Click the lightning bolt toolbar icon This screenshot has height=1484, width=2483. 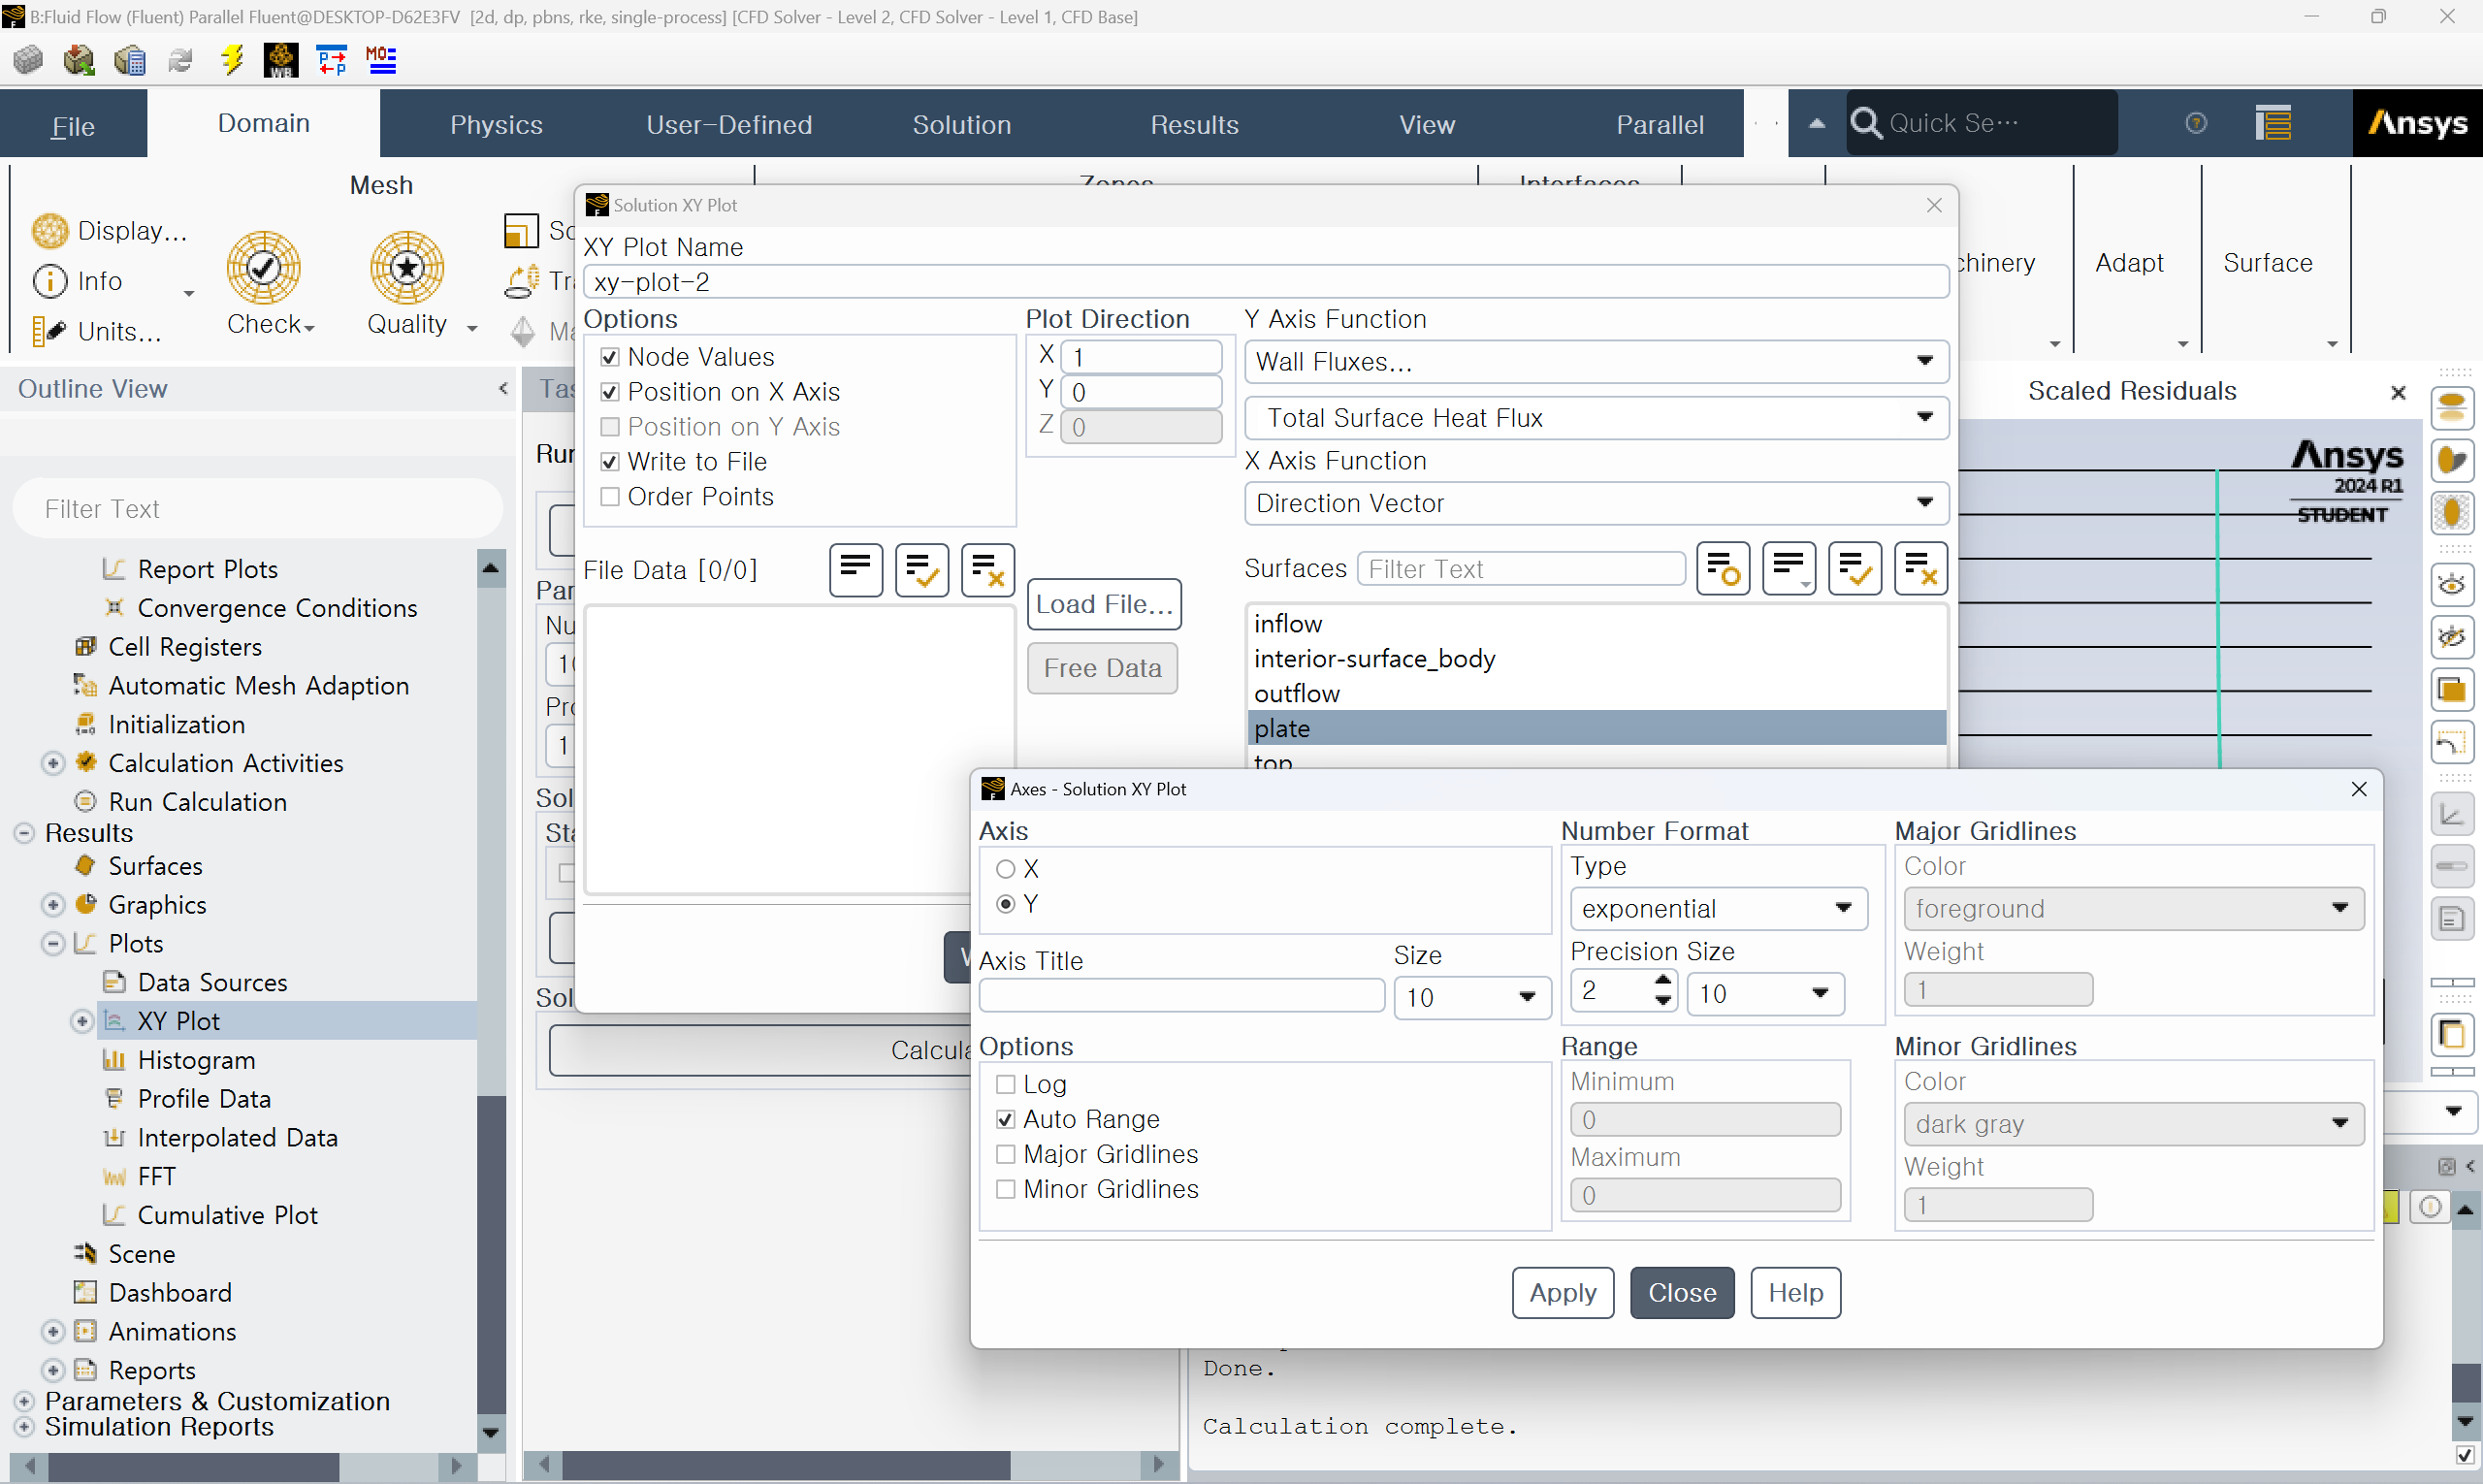[232, 60]
